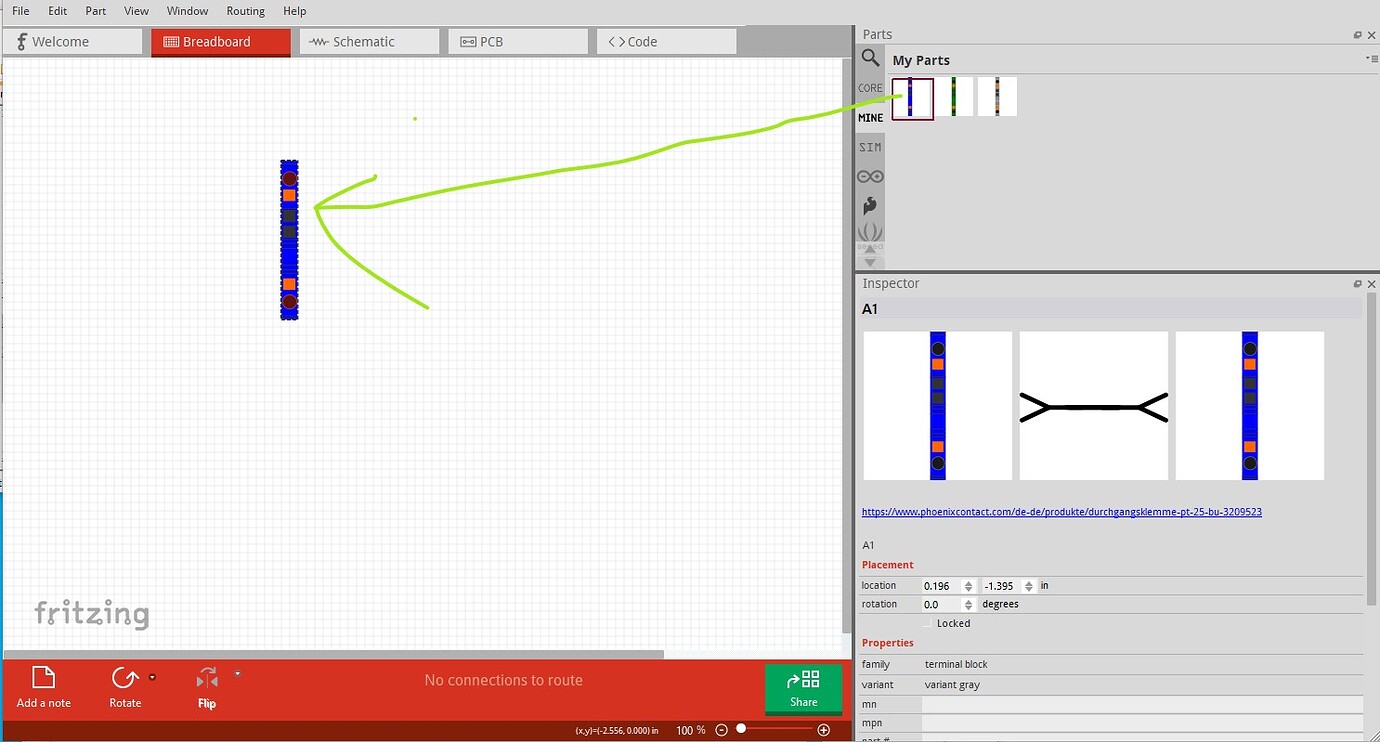Open the Routing menu

[245, 11]
